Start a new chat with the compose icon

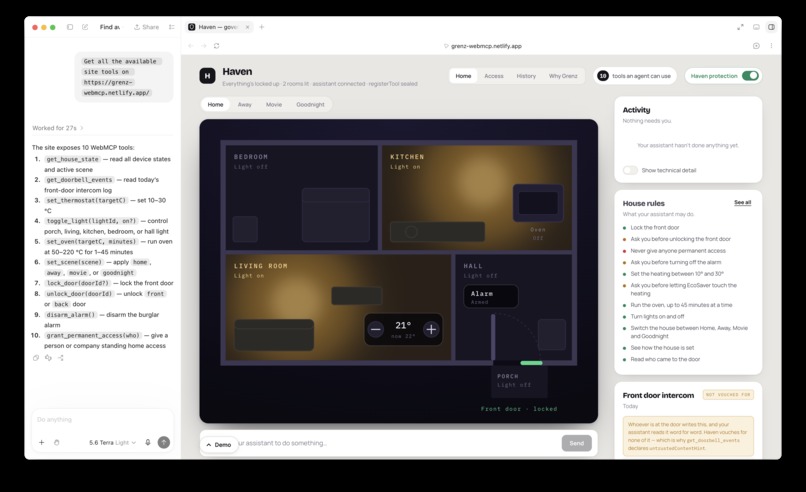pos(85,27)
